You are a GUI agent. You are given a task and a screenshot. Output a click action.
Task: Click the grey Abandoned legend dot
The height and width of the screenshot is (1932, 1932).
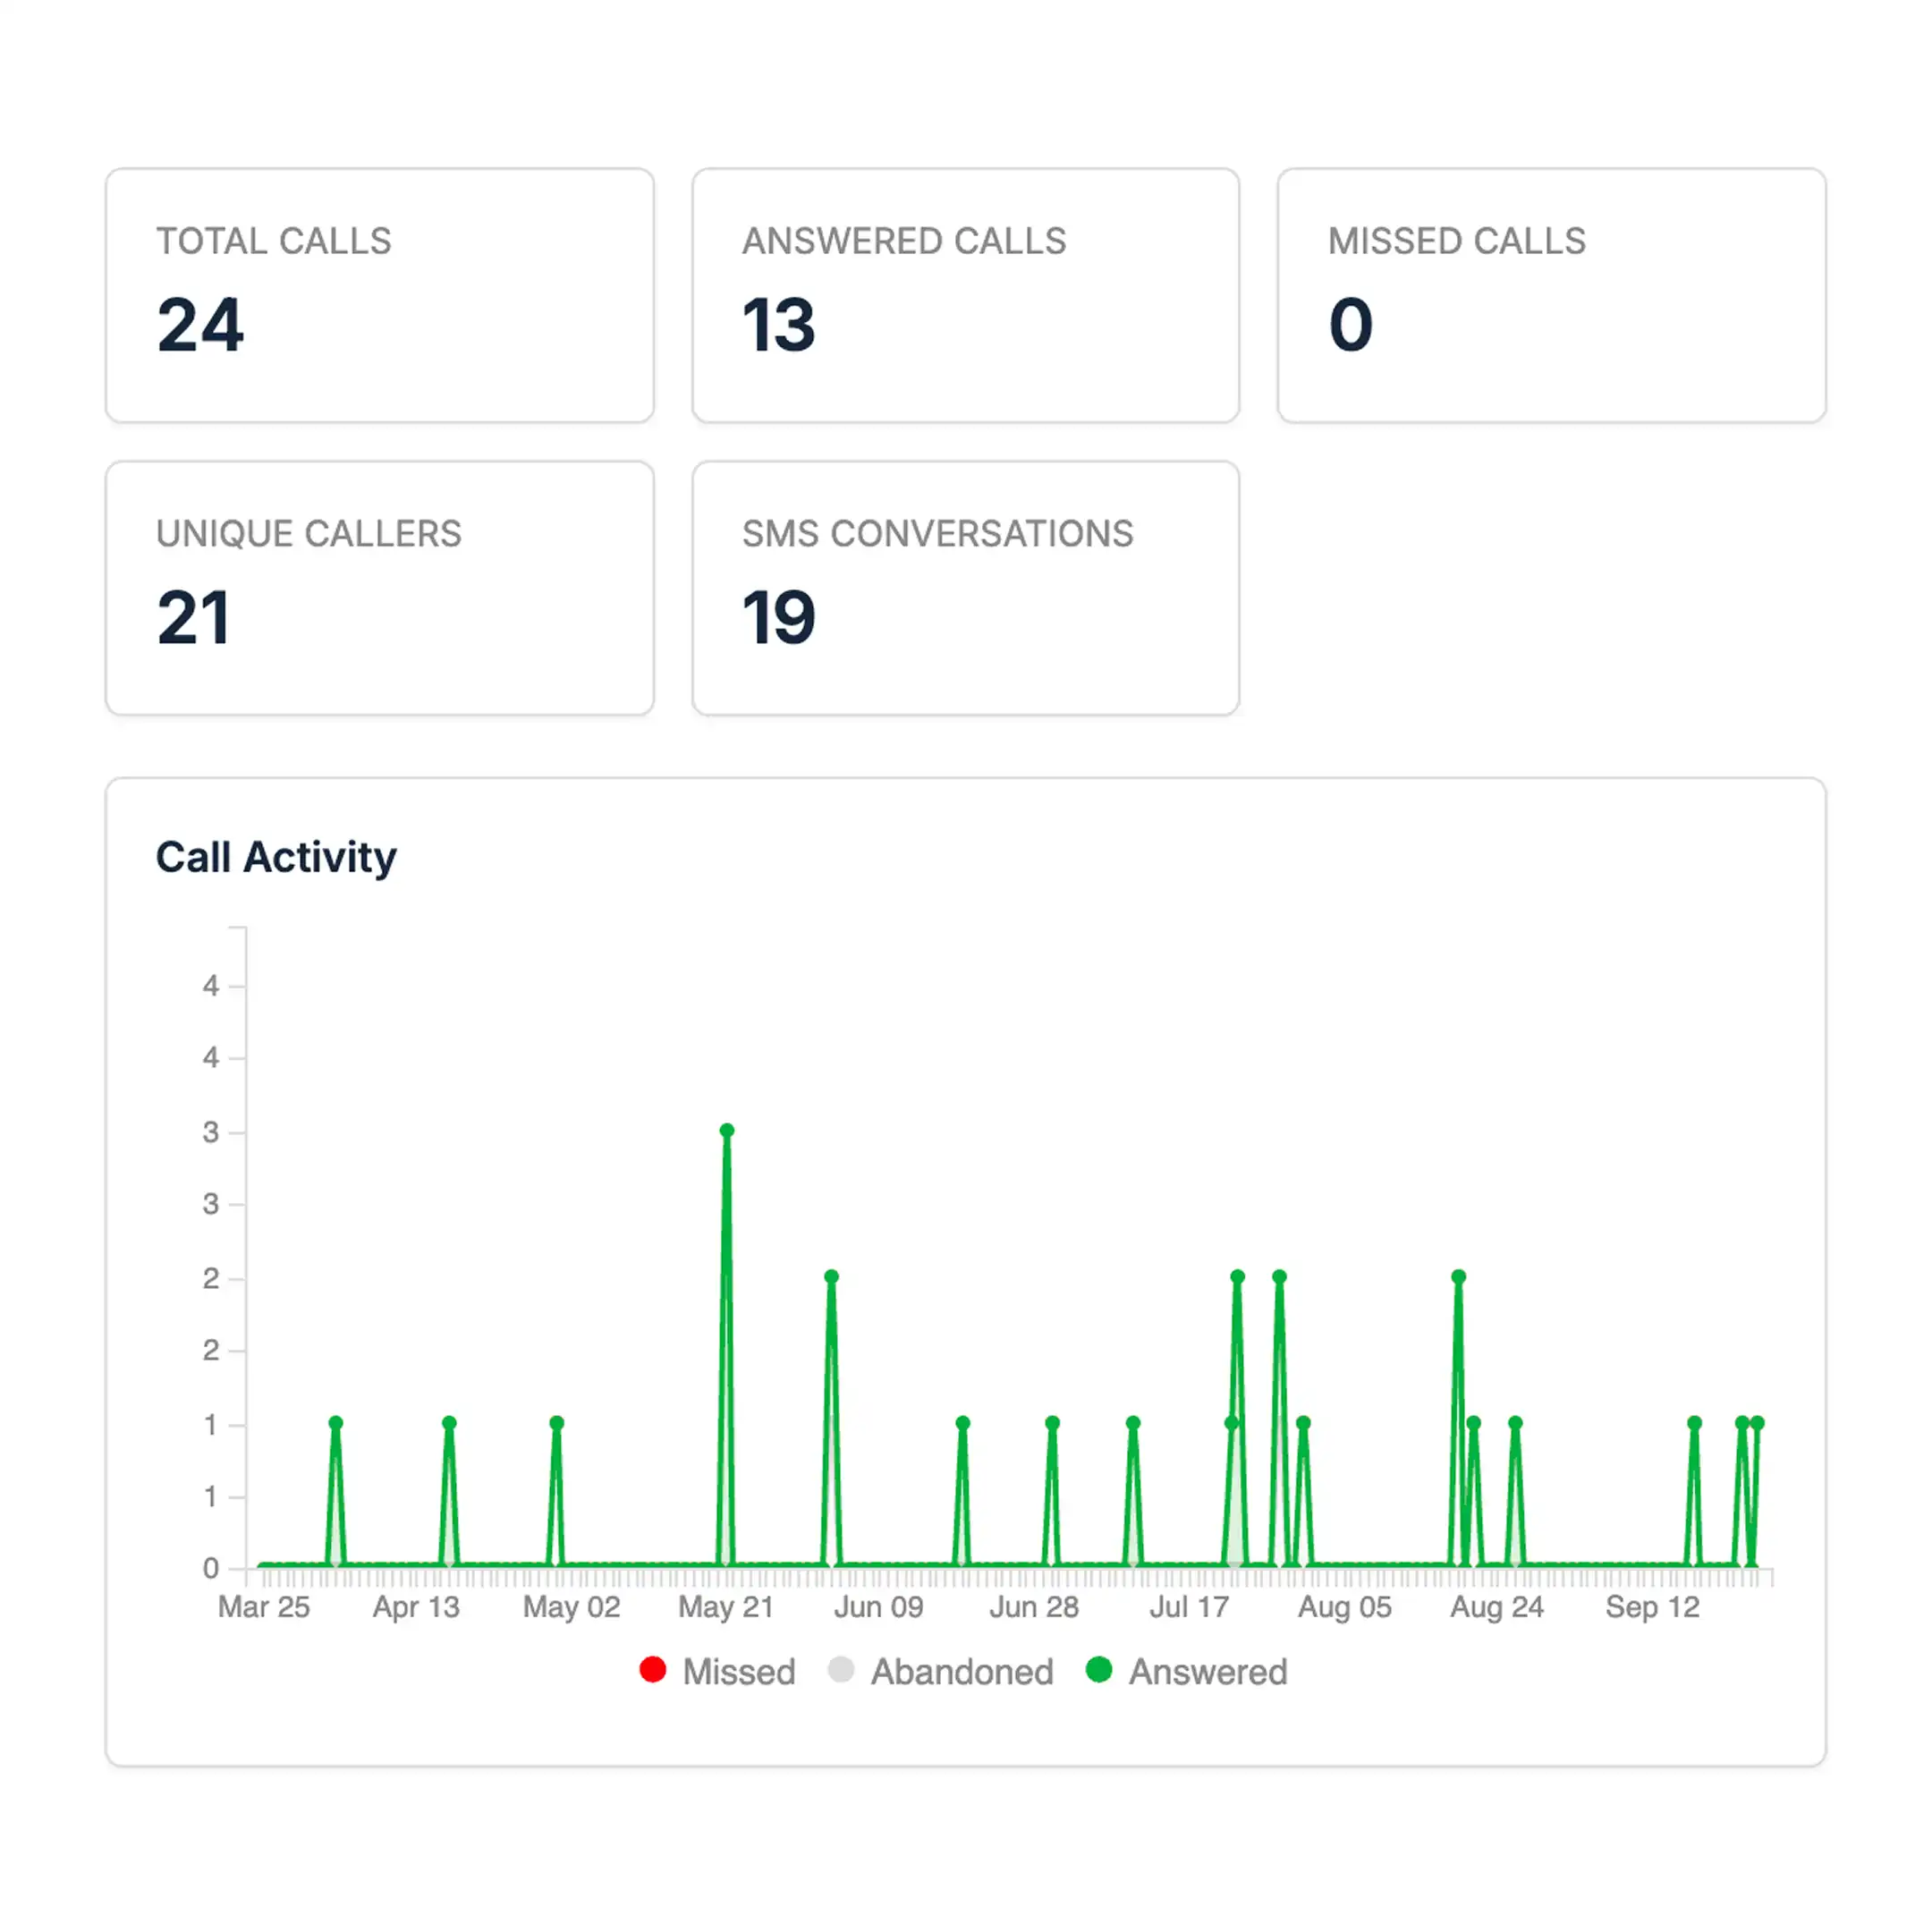tap(841, 1670)
